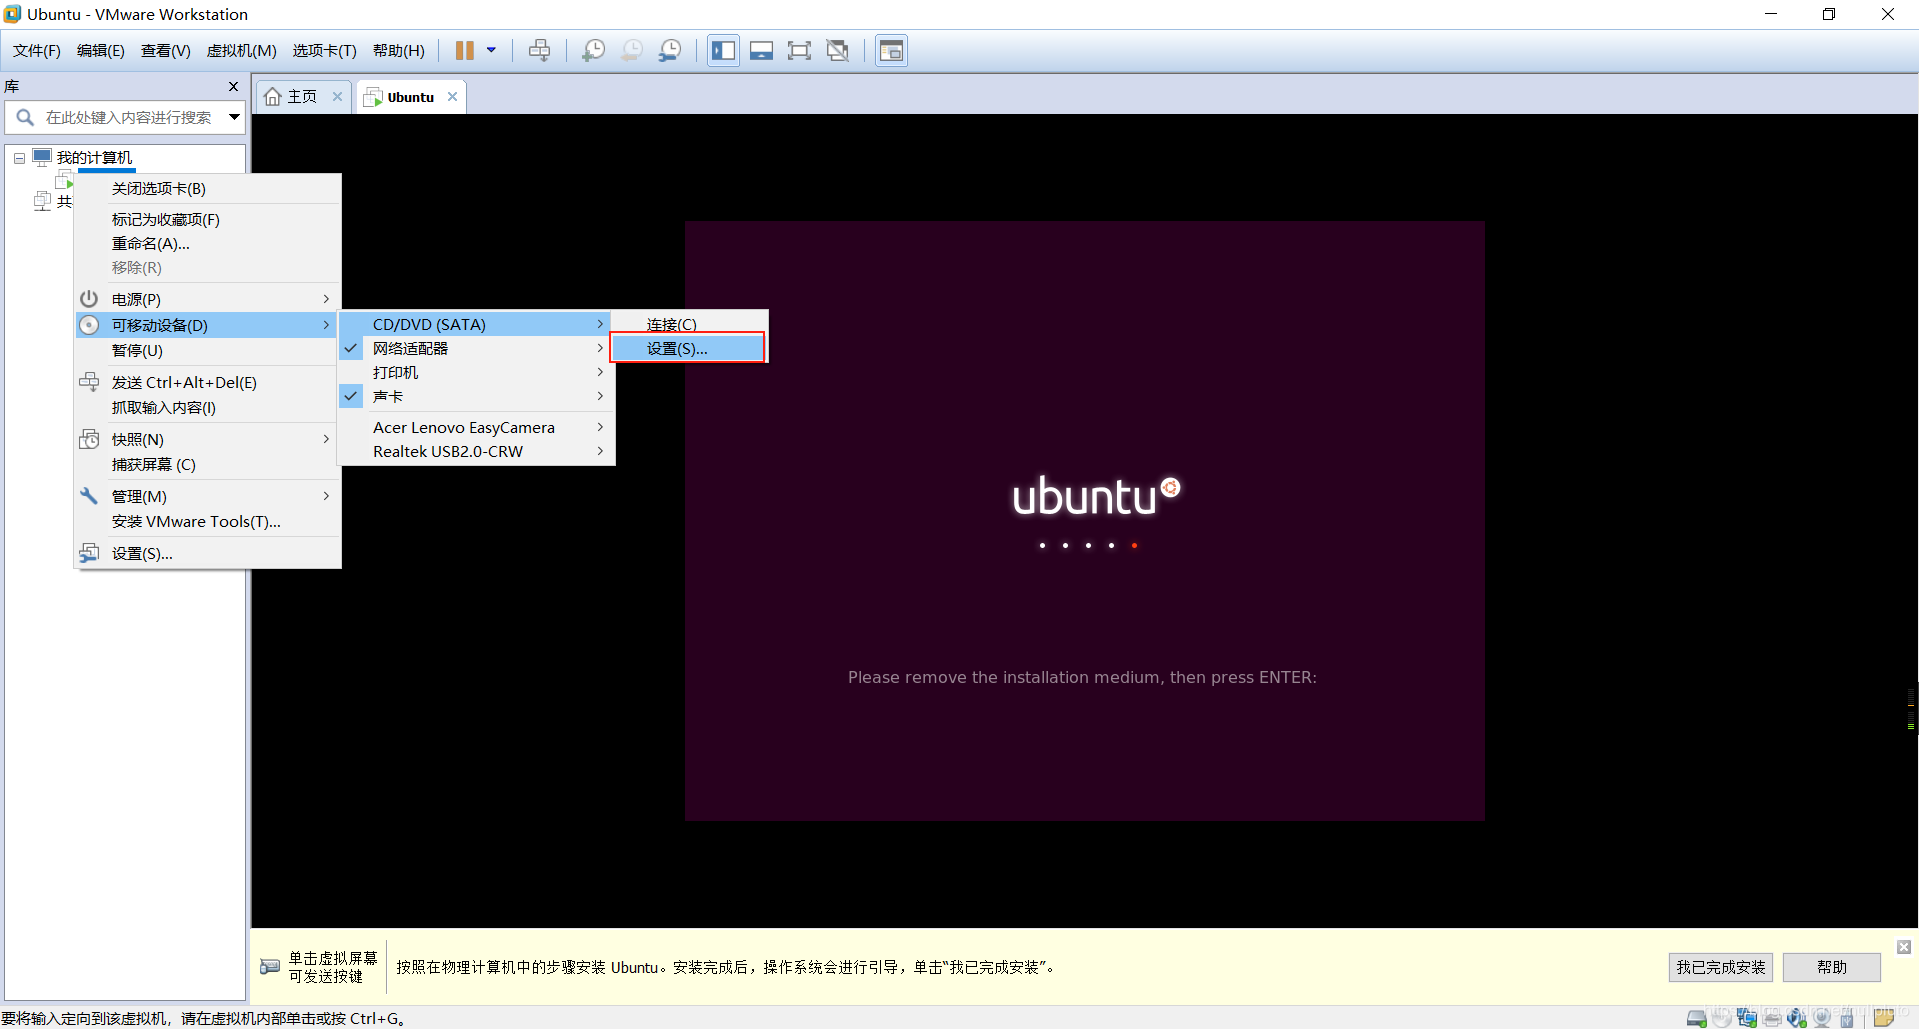Image resolution: width=1919 pixels, height=1029 pixels.
Task: Click the 帮助 button in notification bar
Action: (x=1832, y=967)
